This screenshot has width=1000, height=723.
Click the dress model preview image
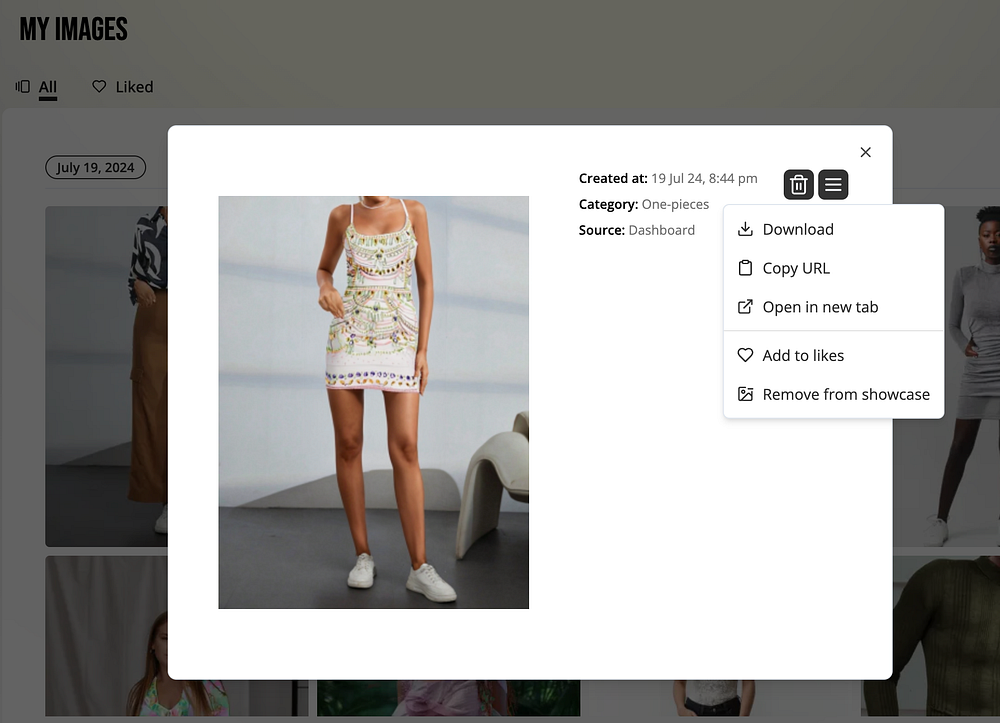[374, 402]
